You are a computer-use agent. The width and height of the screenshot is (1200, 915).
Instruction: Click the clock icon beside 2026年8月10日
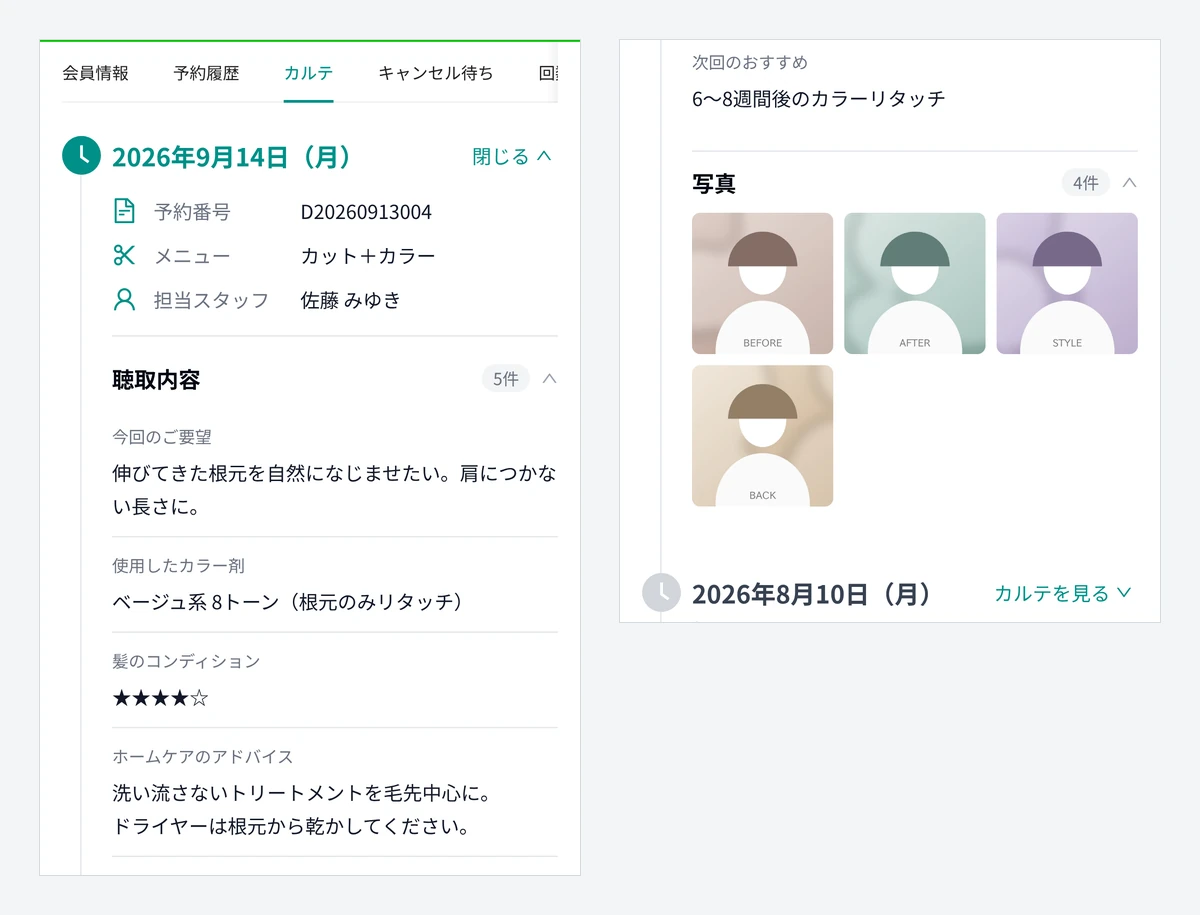(661, 593)
